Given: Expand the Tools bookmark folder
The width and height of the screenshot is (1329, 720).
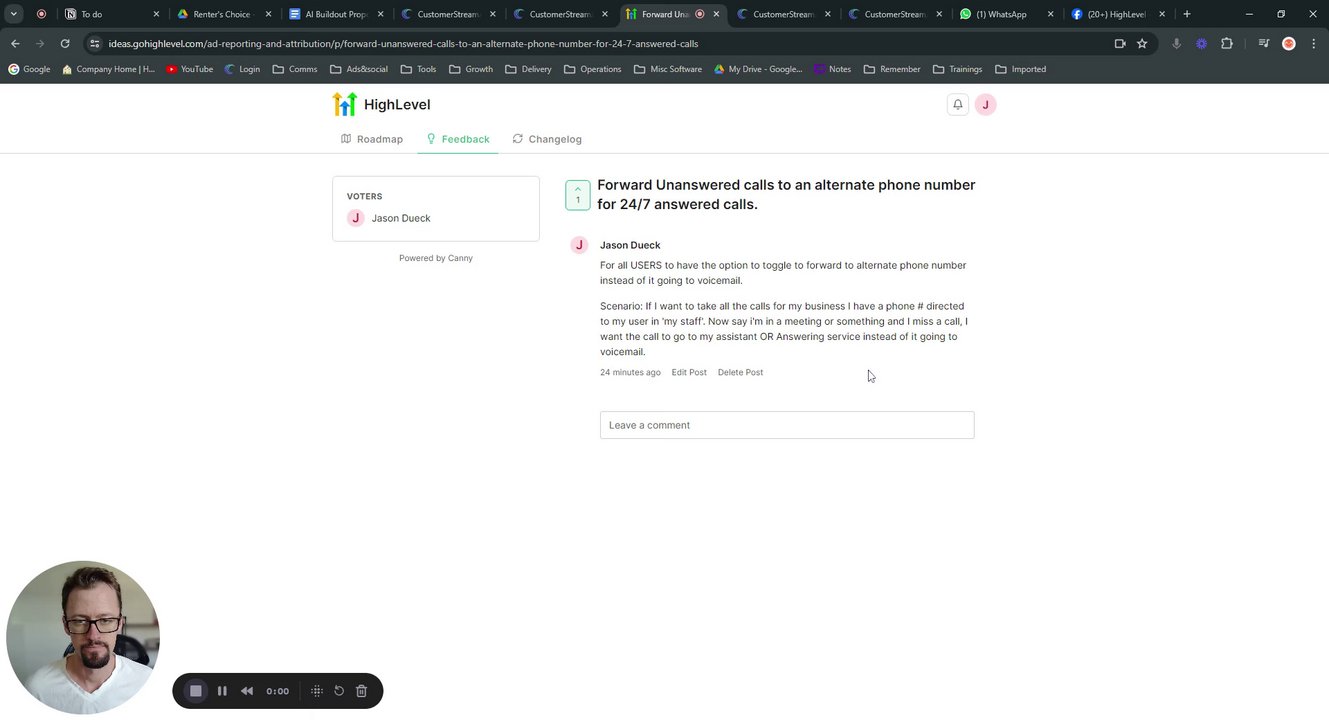Looking at the screenshot, I should (418, 69).
